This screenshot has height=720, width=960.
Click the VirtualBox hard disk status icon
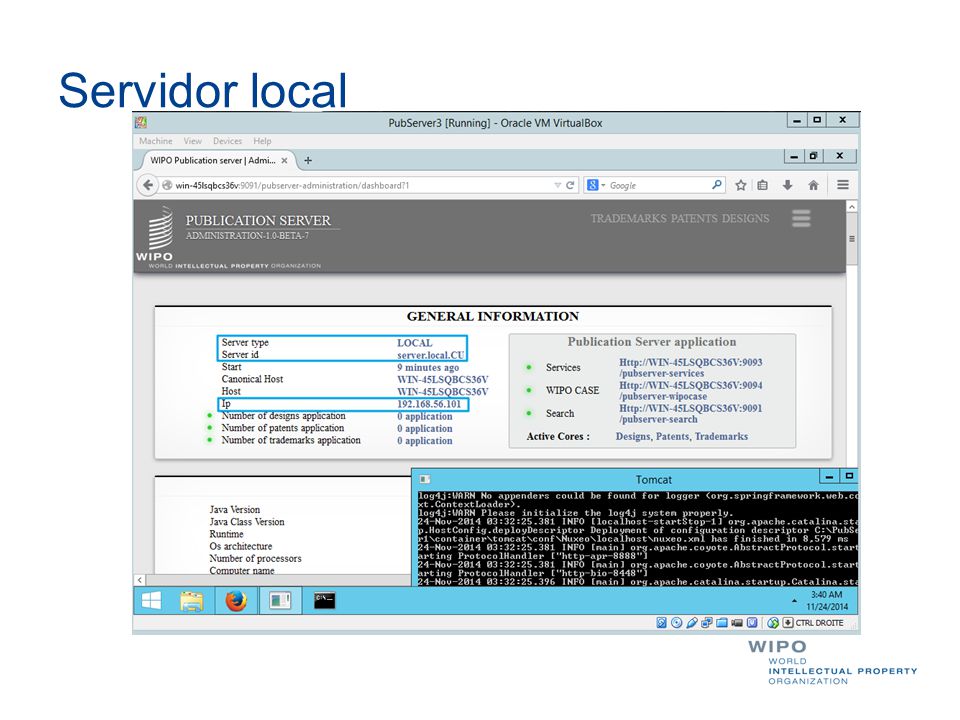pyautogui.click(x=661, y=623)
